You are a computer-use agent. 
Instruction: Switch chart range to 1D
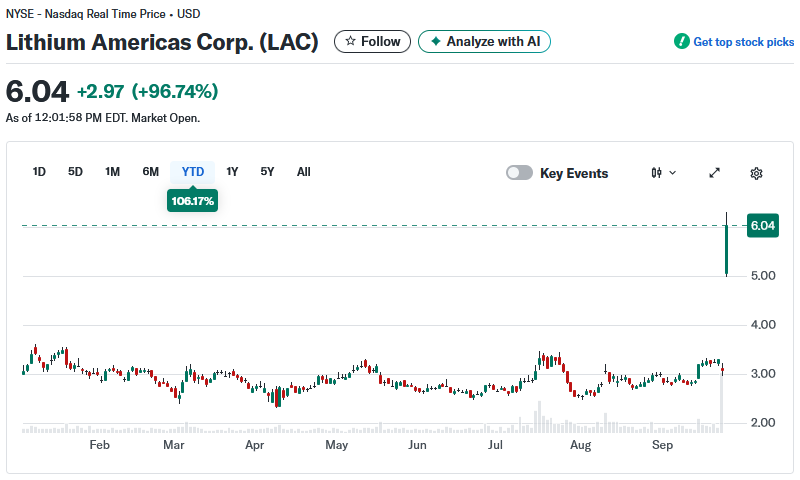tap(39, 172)
